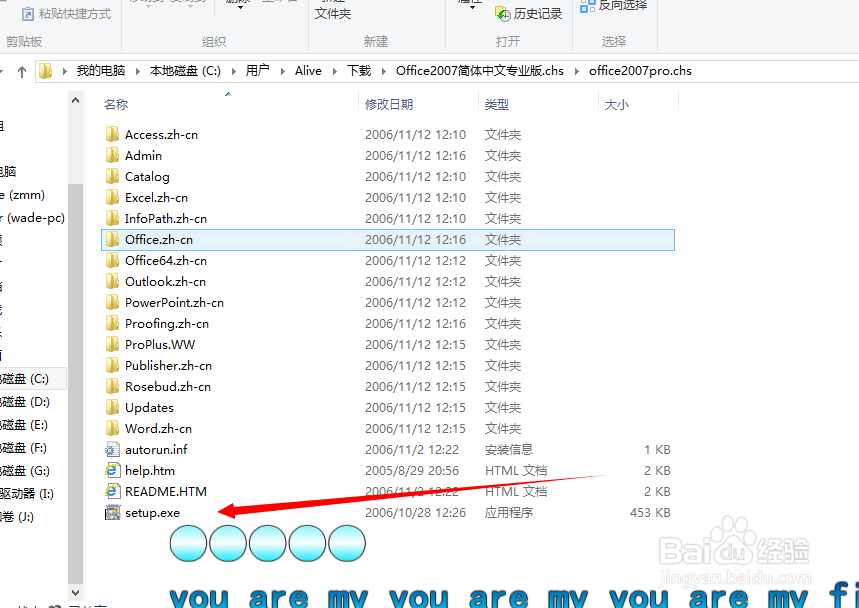Click the scrollbar down arrow
859x608 pixels.
tap(75, 590)
